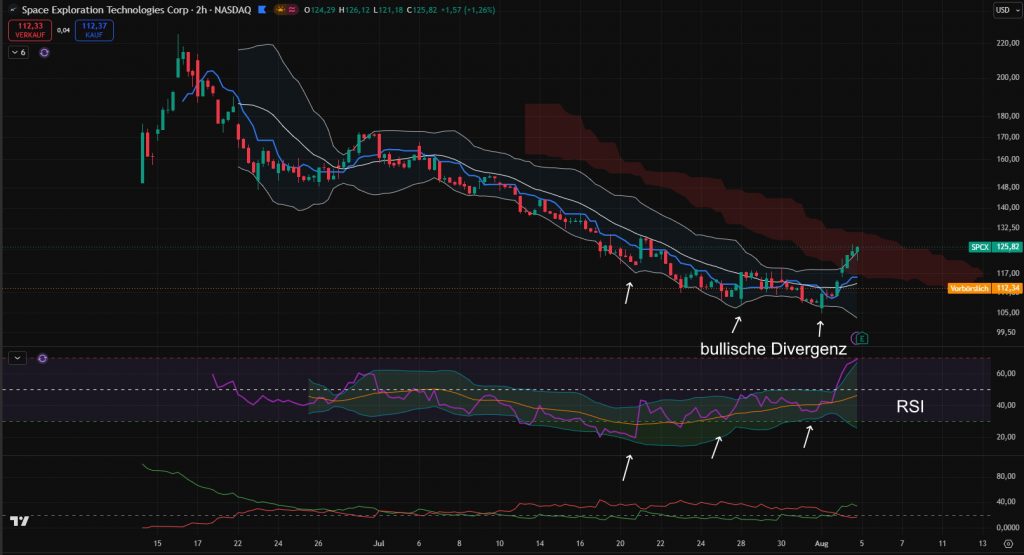Click the high value H126,12
Image resolution: width=1024 pixels, height=555 pixels.
point(354,10)
